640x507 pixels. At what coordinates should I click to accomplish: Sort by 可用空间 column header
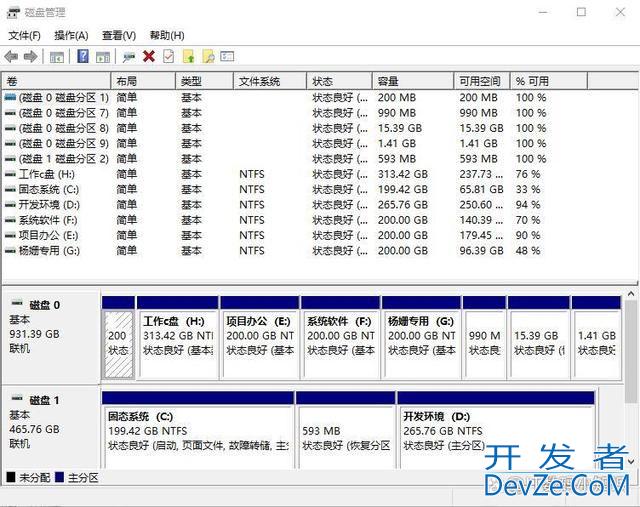482,81
